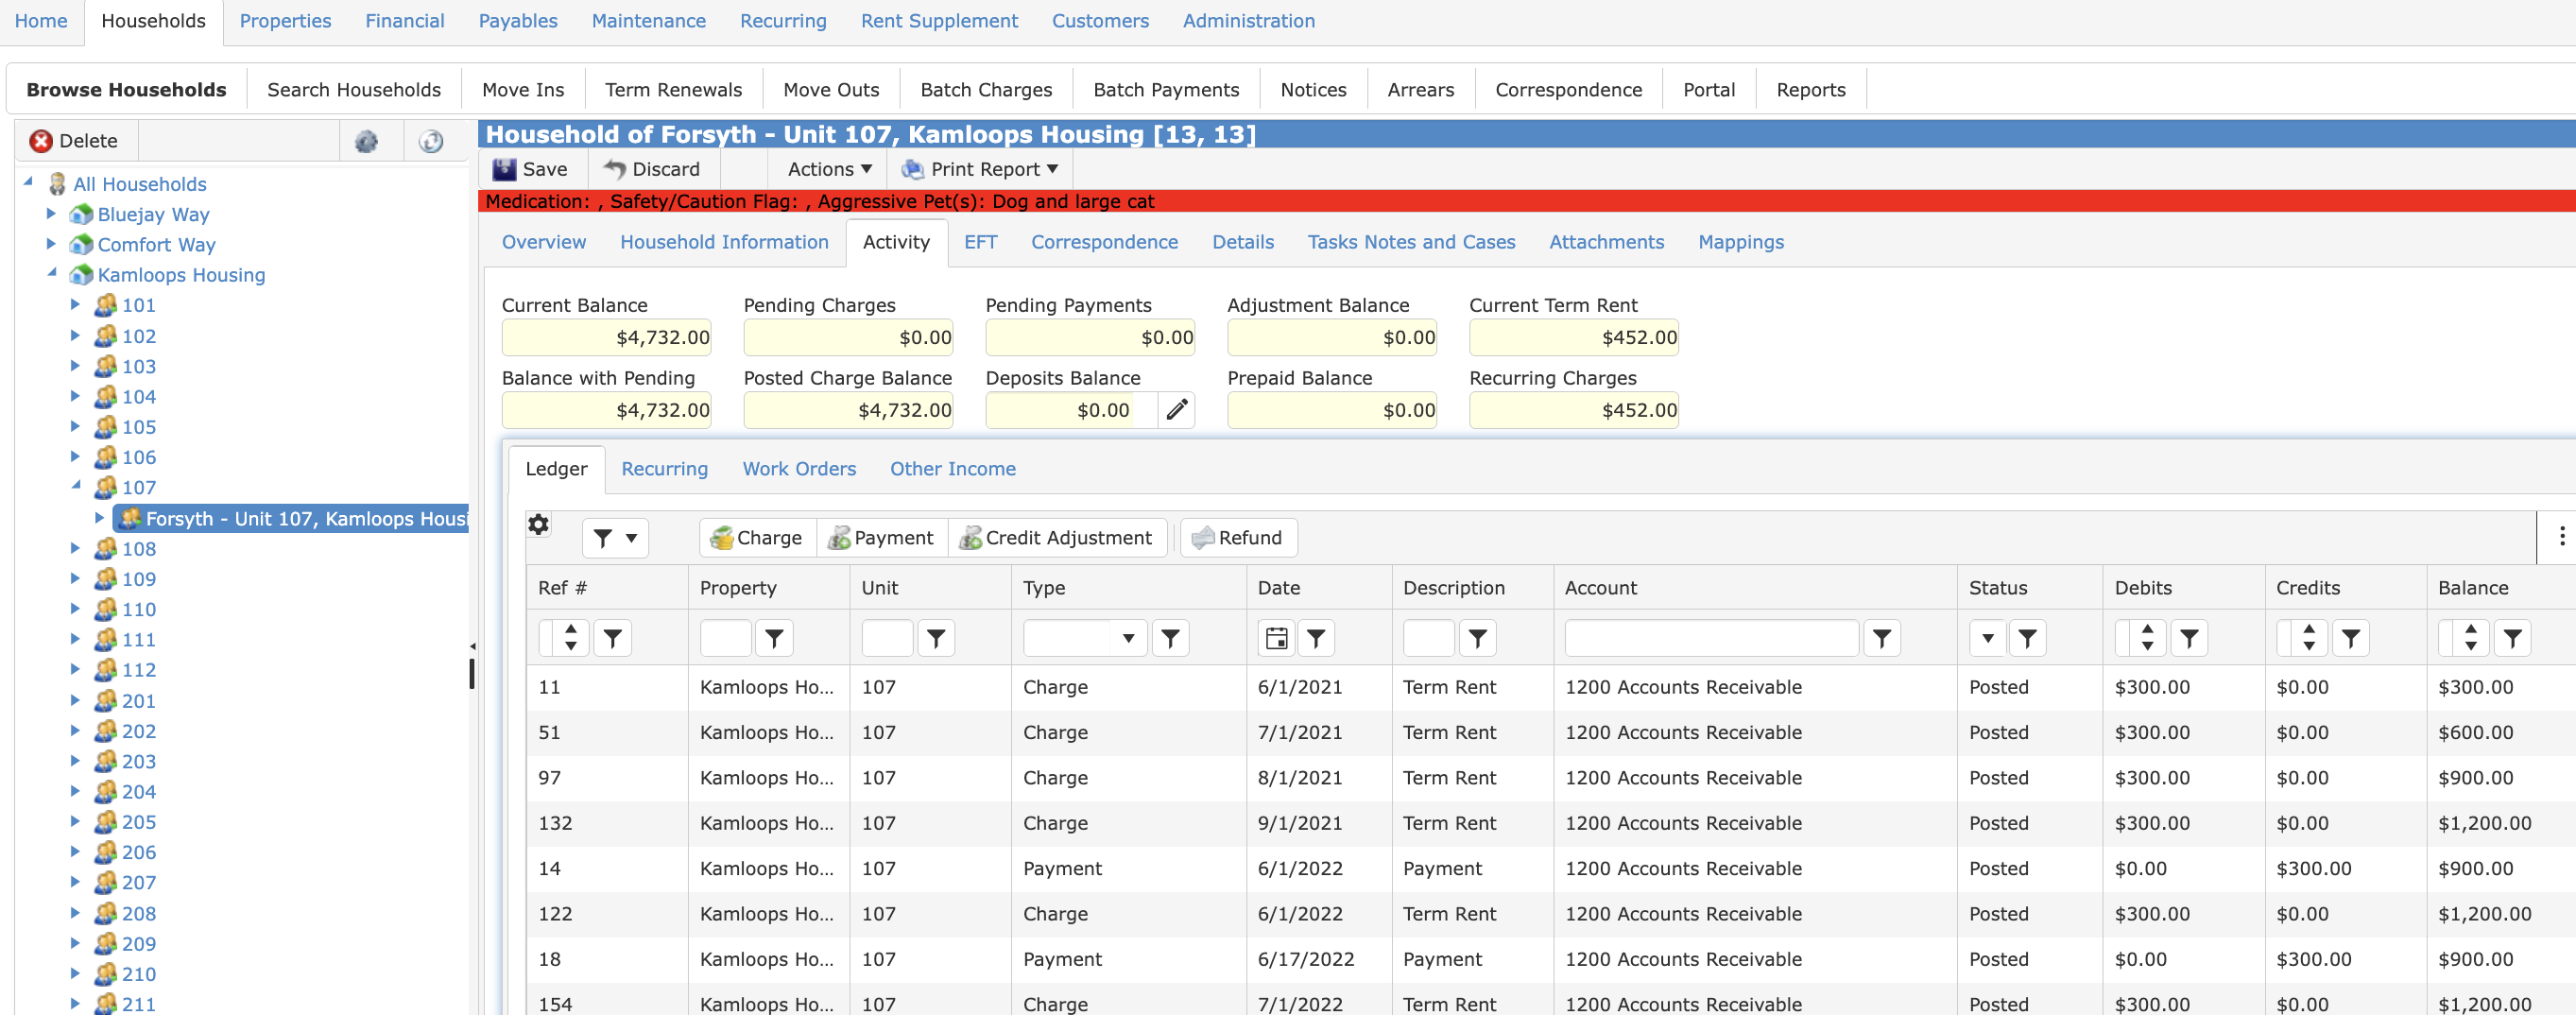Open the Other Income sub-tab

point(953,469)
